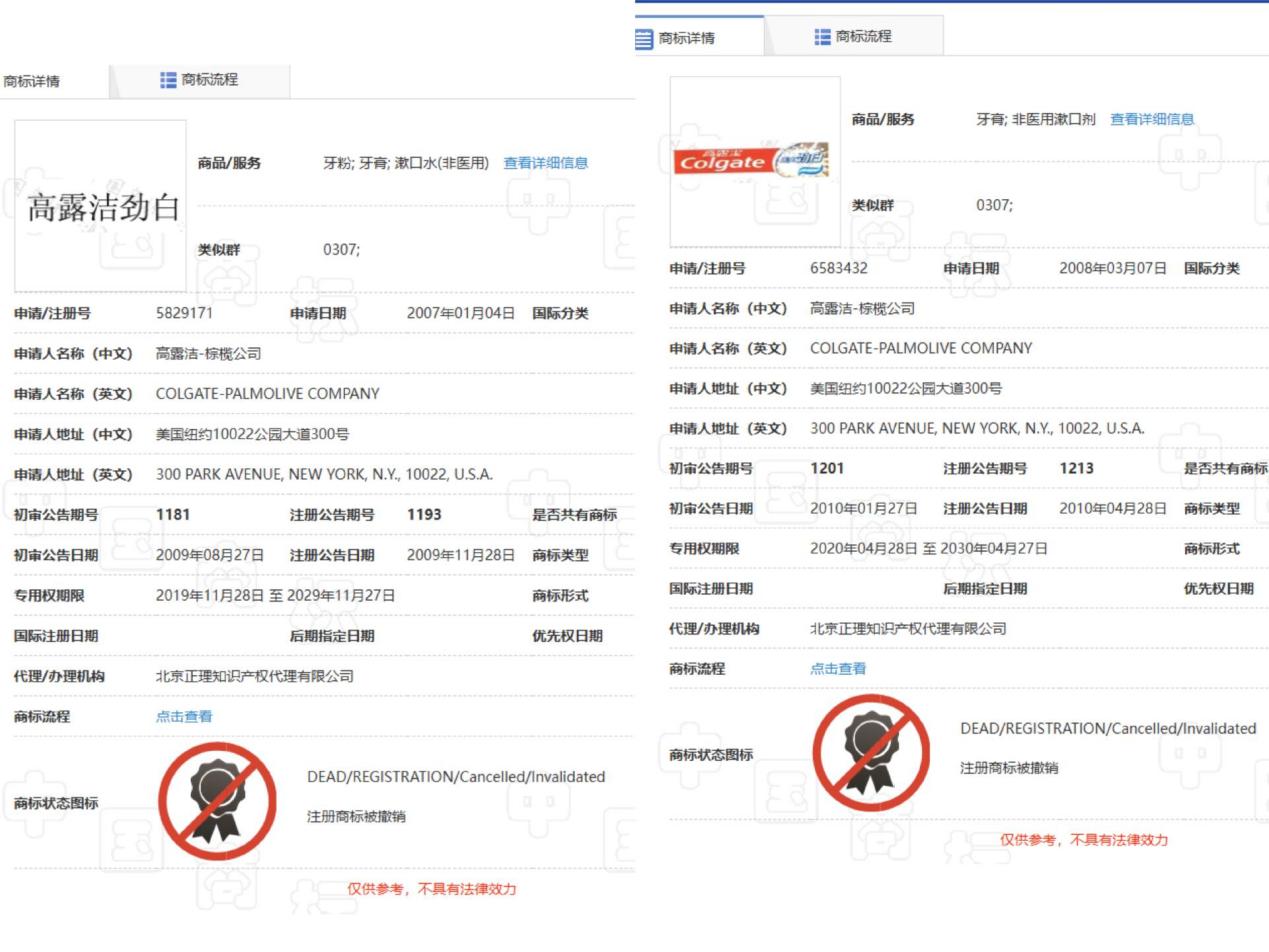The width and height of the screenshot is (1269, 952).
Task: Select right panel disclaimer 仅供参考，不具有法律效力
Action: pyautogui.click(x=1084, y=840)
